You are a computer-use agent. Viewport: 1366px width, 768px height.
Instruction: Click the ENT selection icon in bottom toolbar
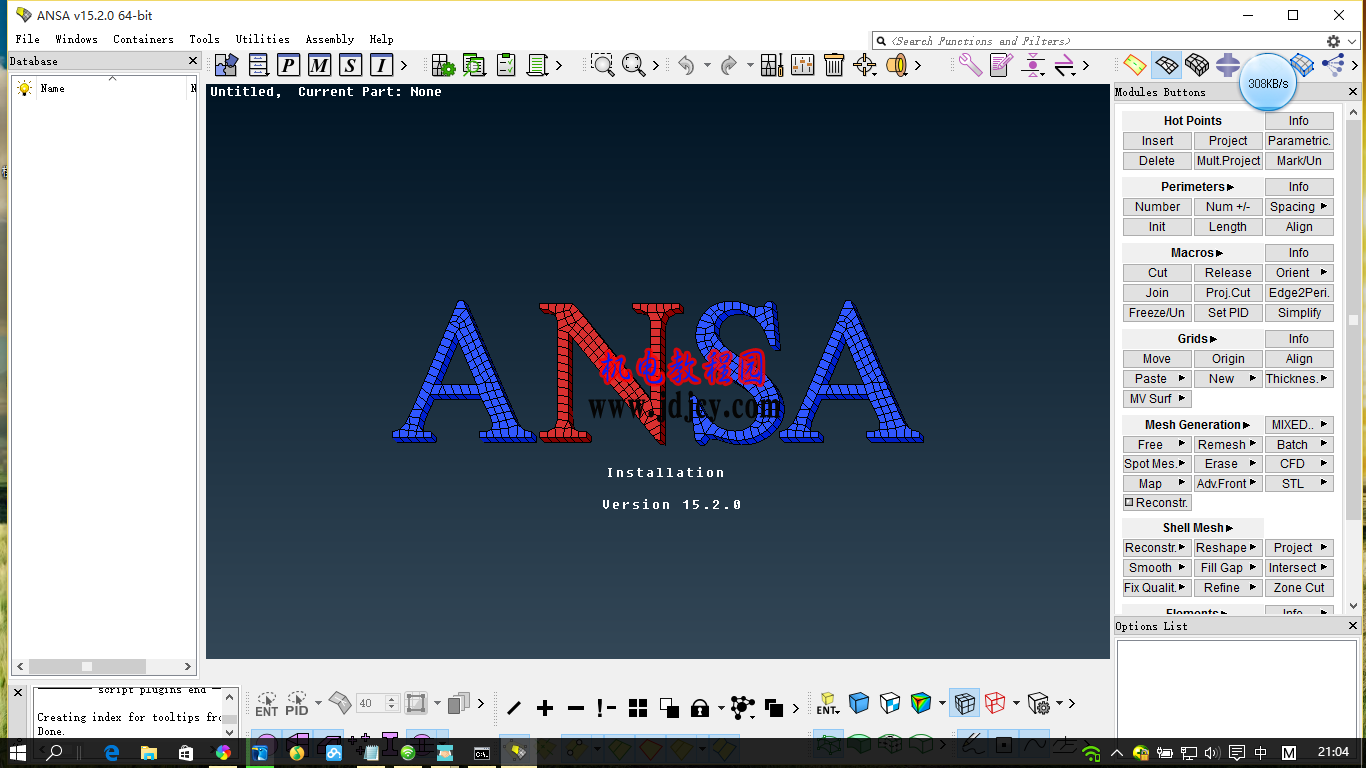tap(266, 704)
